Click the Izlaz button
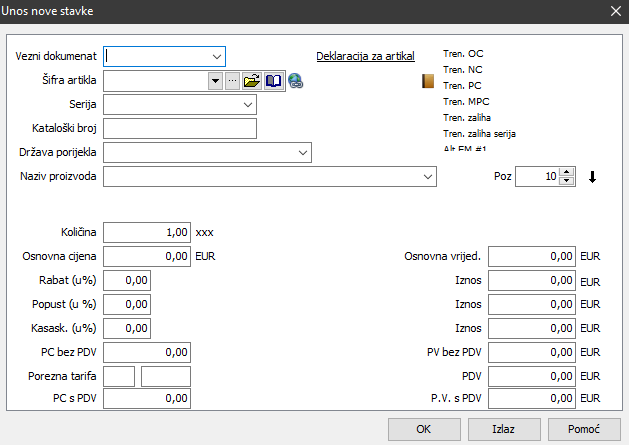The height and width of the screenshot is (445, 629). [x=503, y=428]
